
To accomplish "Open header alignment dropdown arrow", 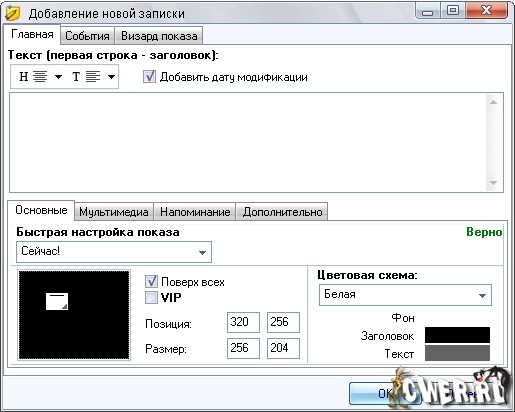I will click(x=58, y=77).
